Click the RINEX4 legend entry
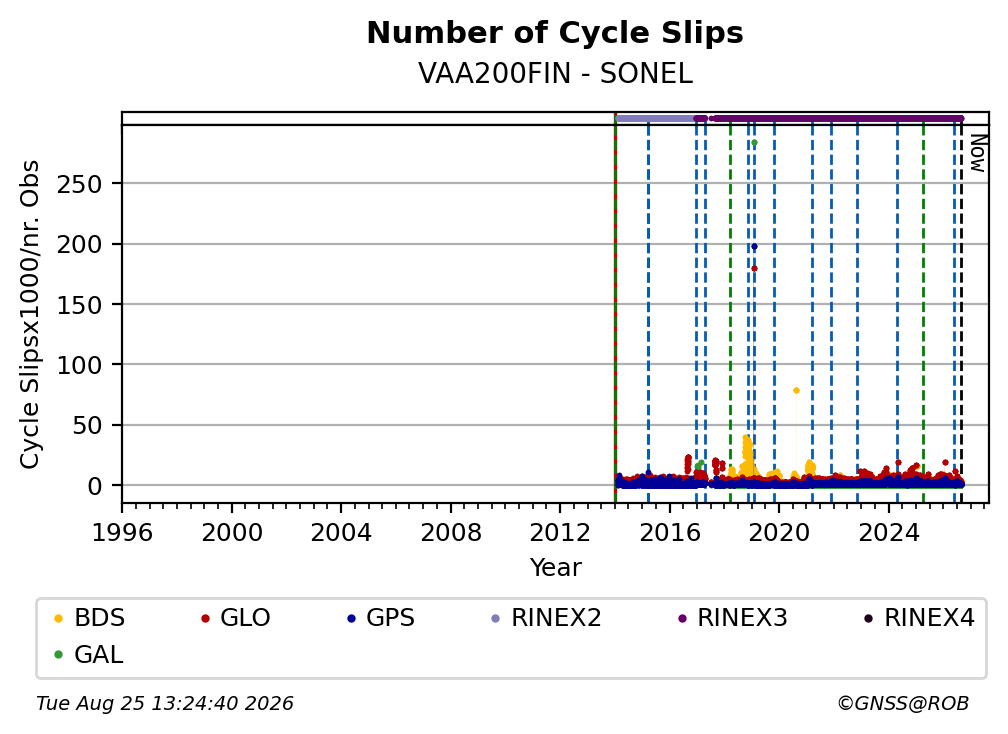This screenshot has height=734, width=1008. tap(919, 618)
